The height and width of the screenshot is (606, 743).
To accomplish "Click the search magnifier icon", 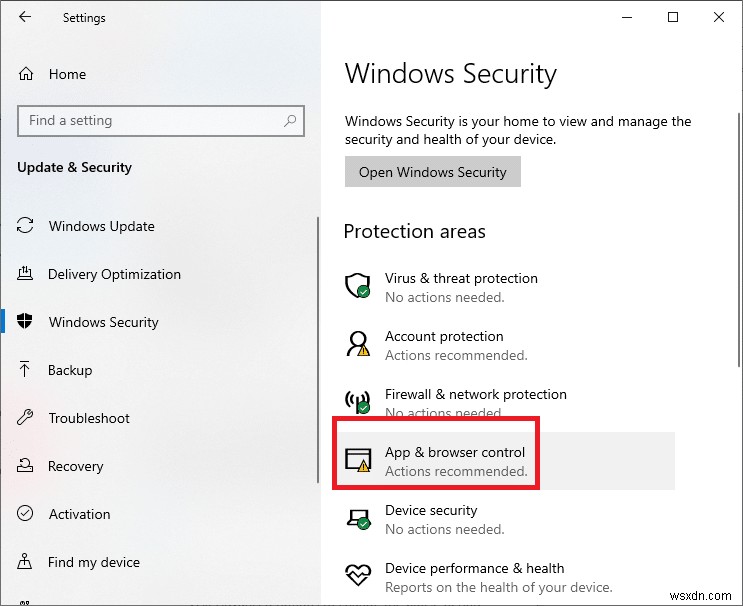I will click(x=290, y=121).
